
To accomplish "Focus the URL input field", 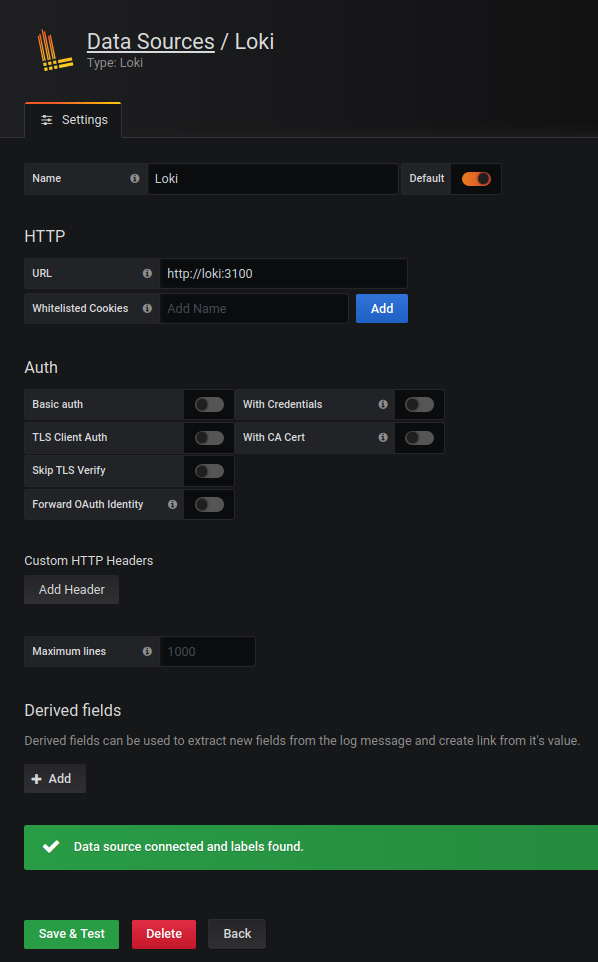I will [283, 274].
